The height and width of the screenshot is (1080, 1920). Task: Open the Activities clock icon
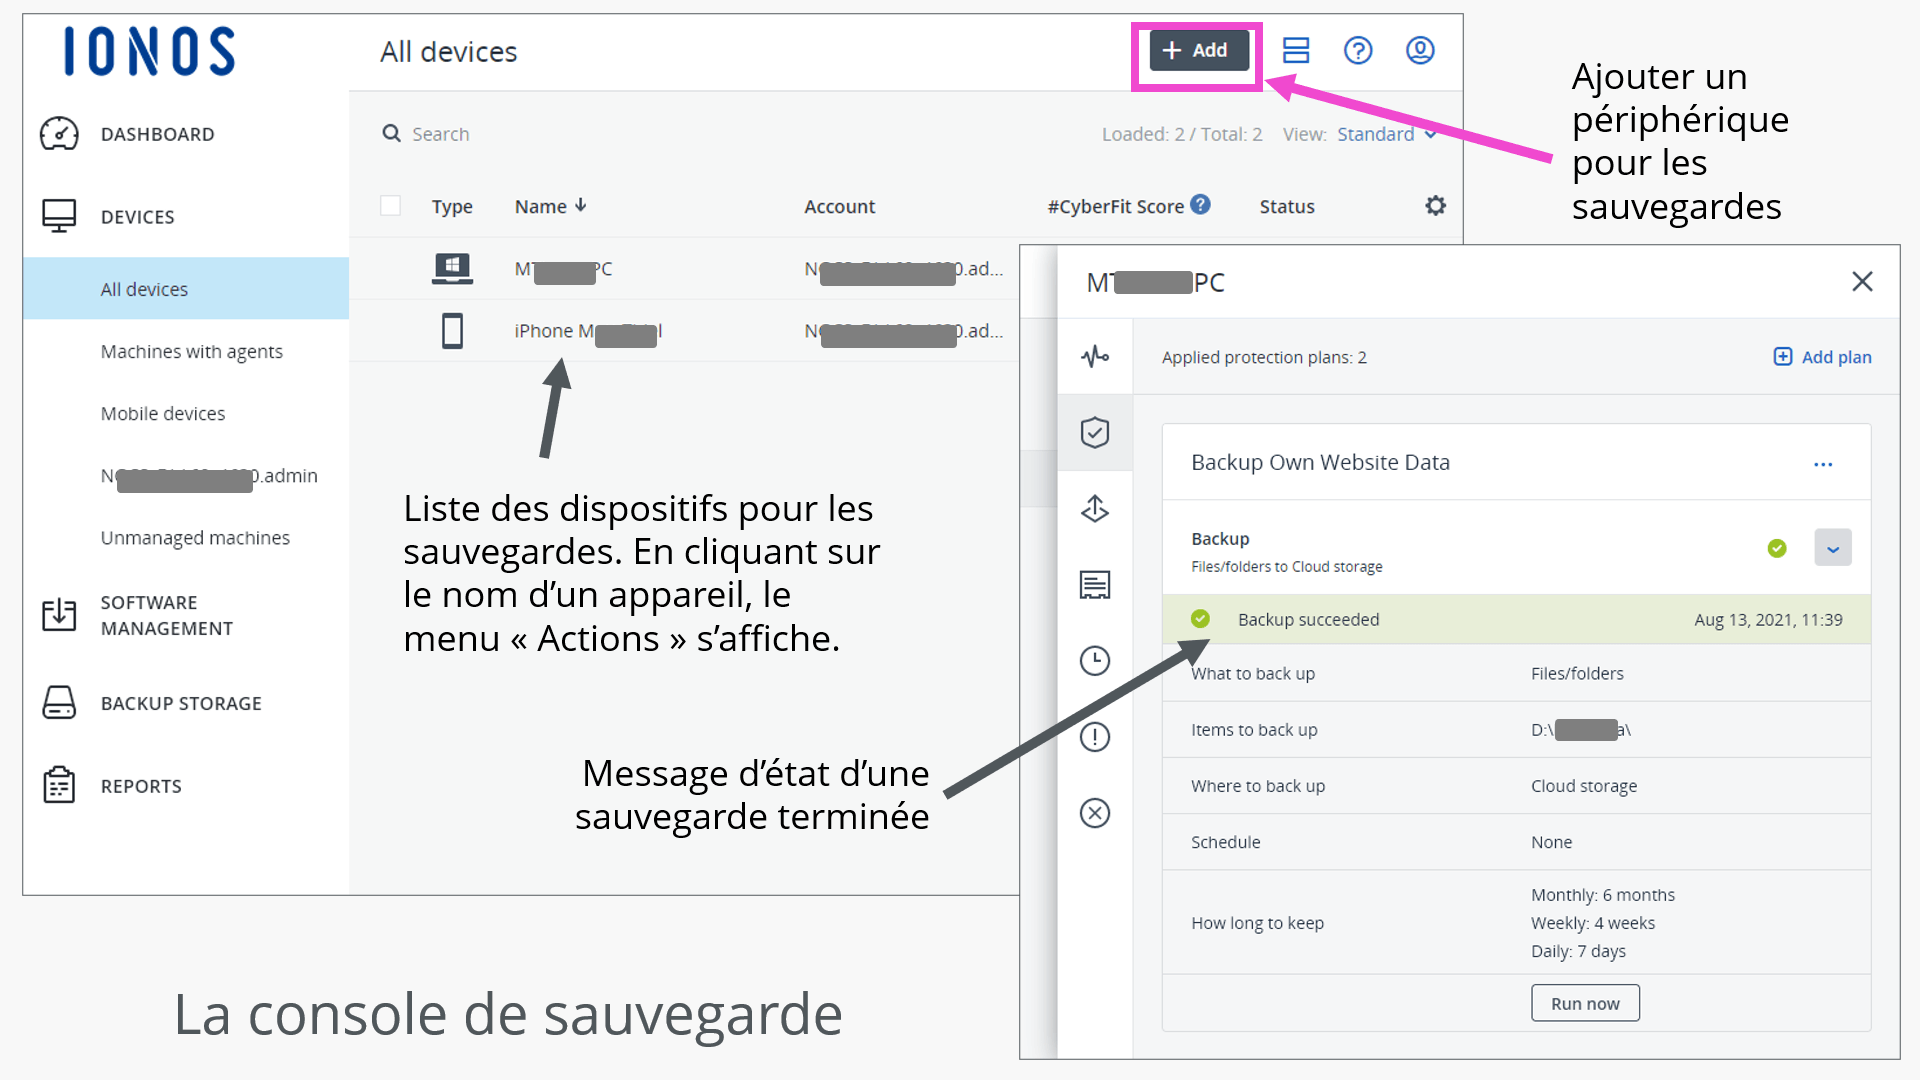[x=1095, y=661]
